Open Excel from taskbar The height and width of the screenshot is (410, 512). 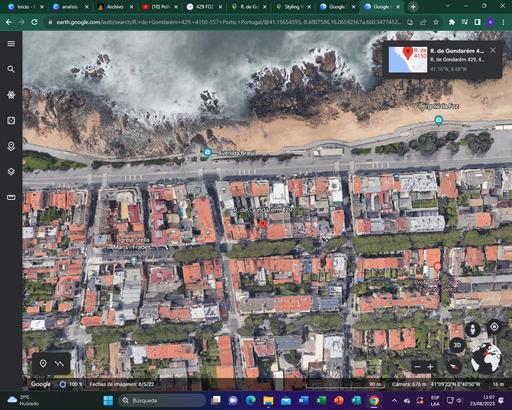pyautogui.click(x=321, y=400)
